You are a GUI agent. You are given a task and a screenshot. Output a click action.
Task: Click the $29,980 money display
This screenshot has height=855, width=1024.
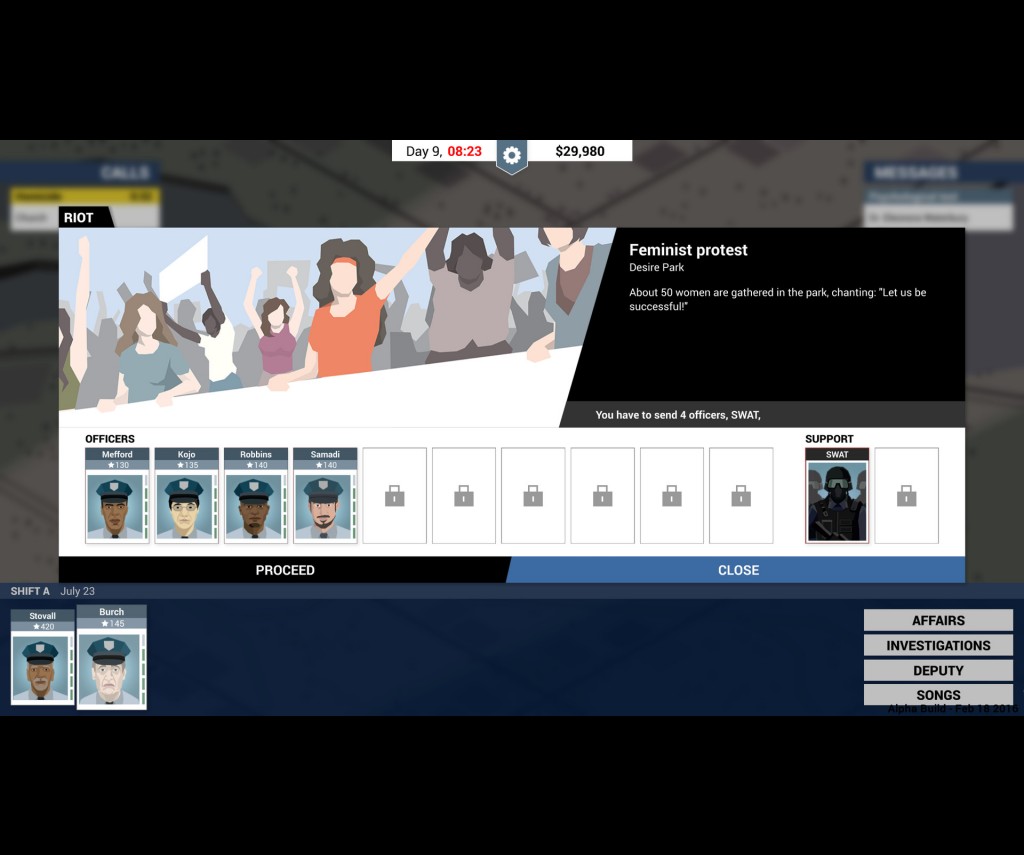(580, 151)
